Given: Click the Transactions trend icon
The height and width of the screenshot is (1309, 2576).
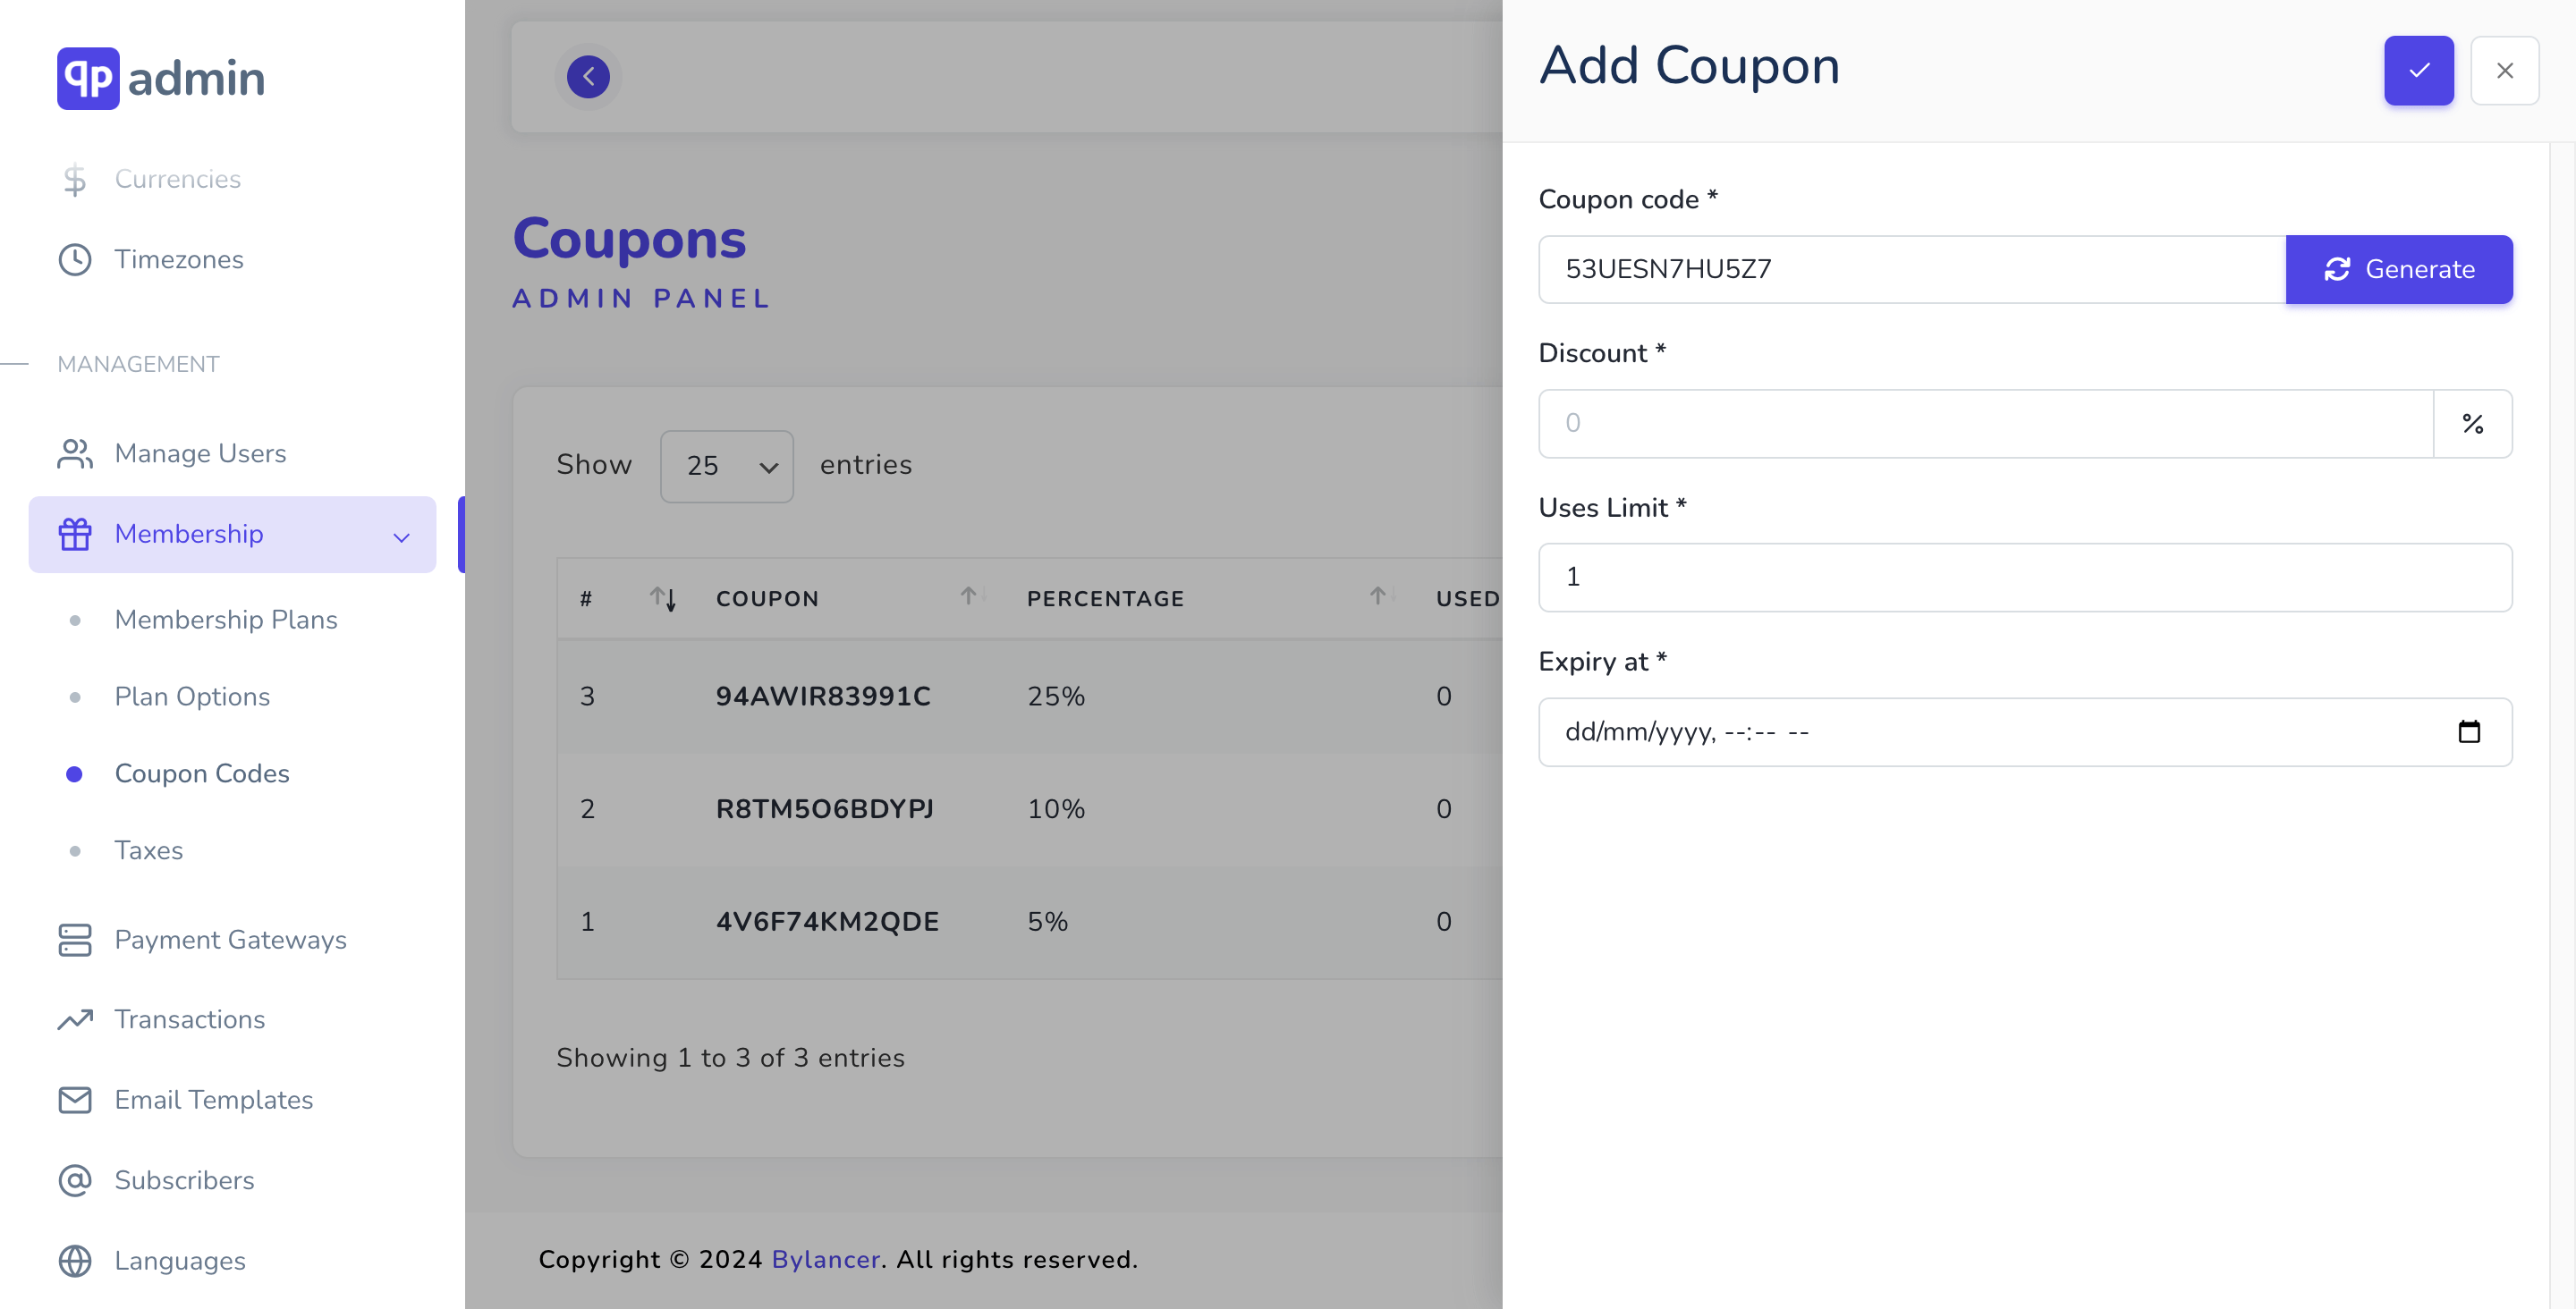Looking at the screenshot, I should pyautogui.click(x=75, y=1020).
